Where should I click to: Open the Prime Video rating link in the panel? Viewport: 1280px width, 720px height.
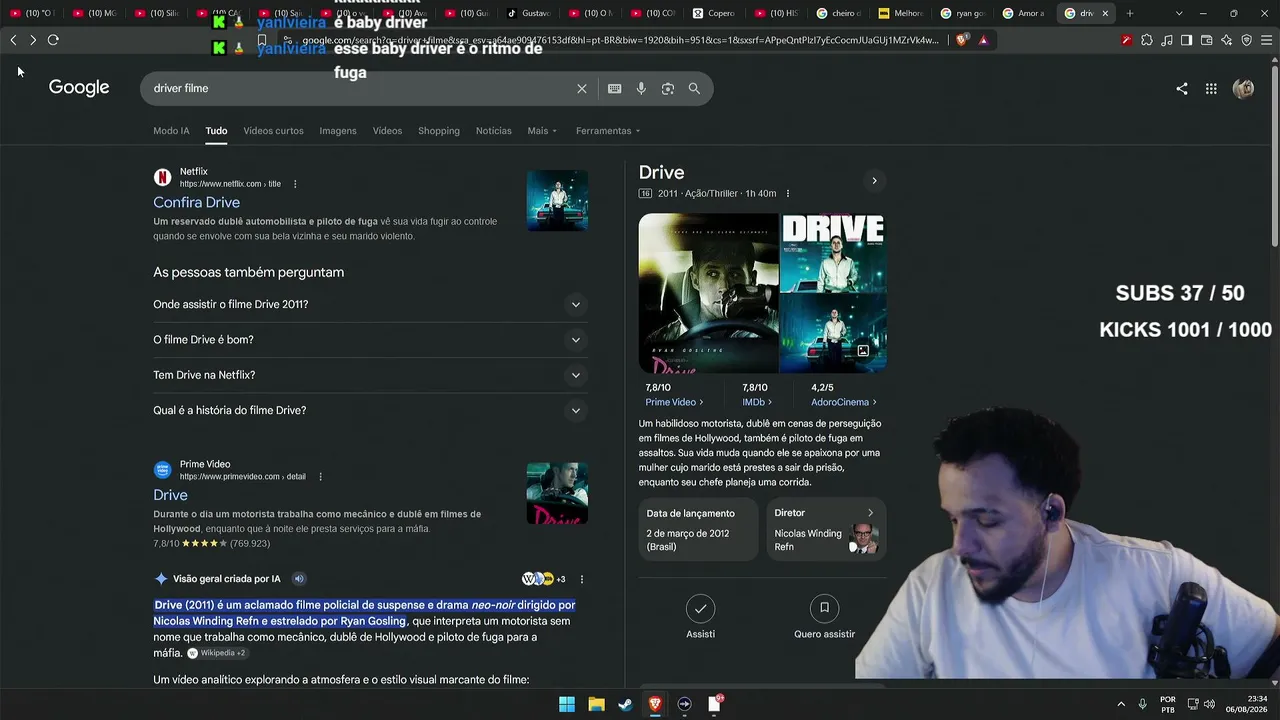674,402
